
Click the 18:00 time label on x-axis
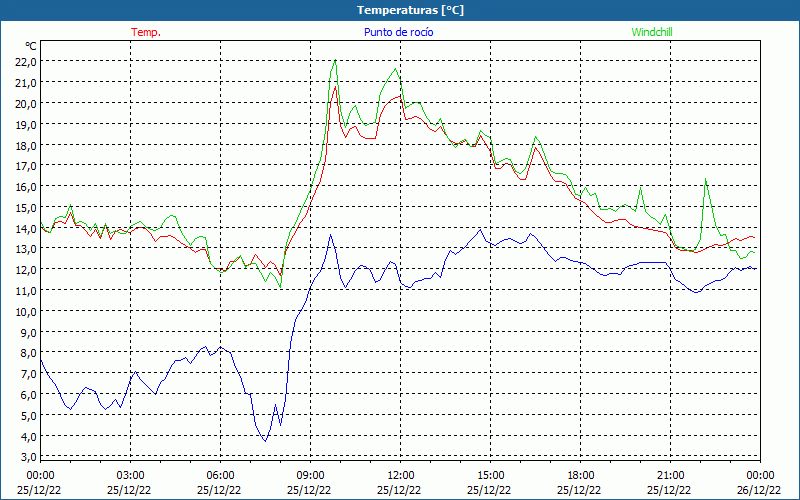pos(581,476)
